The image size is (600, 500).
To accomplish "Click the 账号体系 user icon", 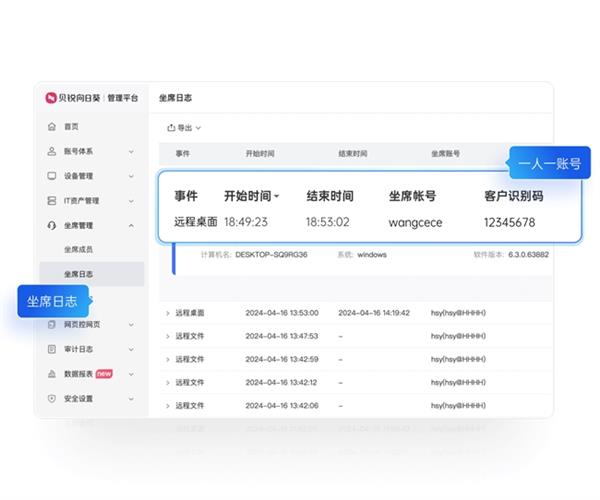I will (51, 151).
